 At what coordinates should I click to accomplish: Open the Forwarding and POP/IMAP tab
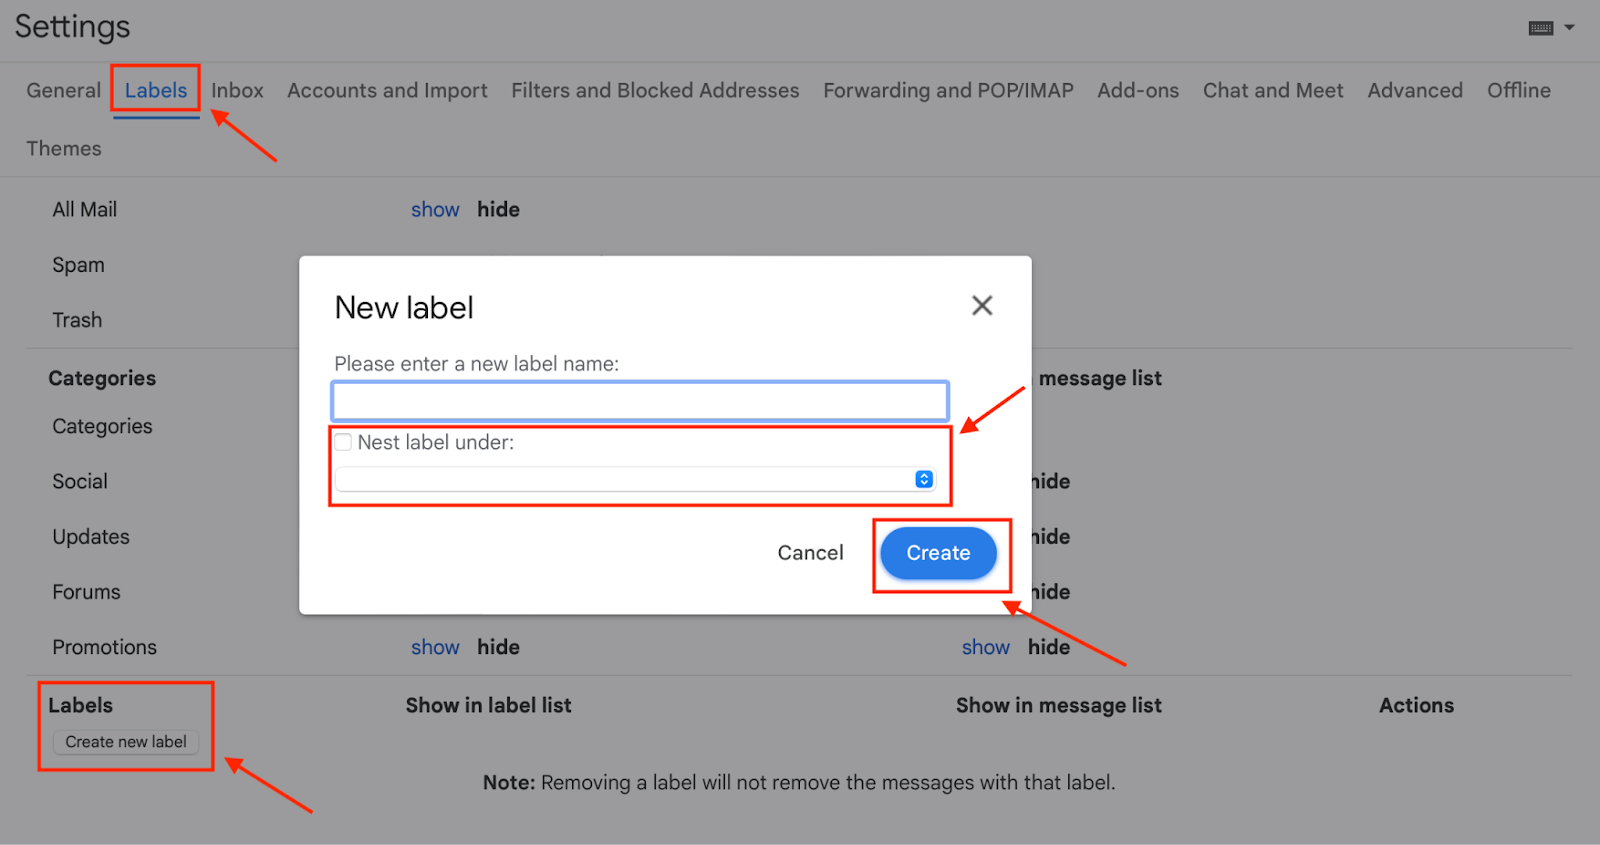(x=947, y=90)
